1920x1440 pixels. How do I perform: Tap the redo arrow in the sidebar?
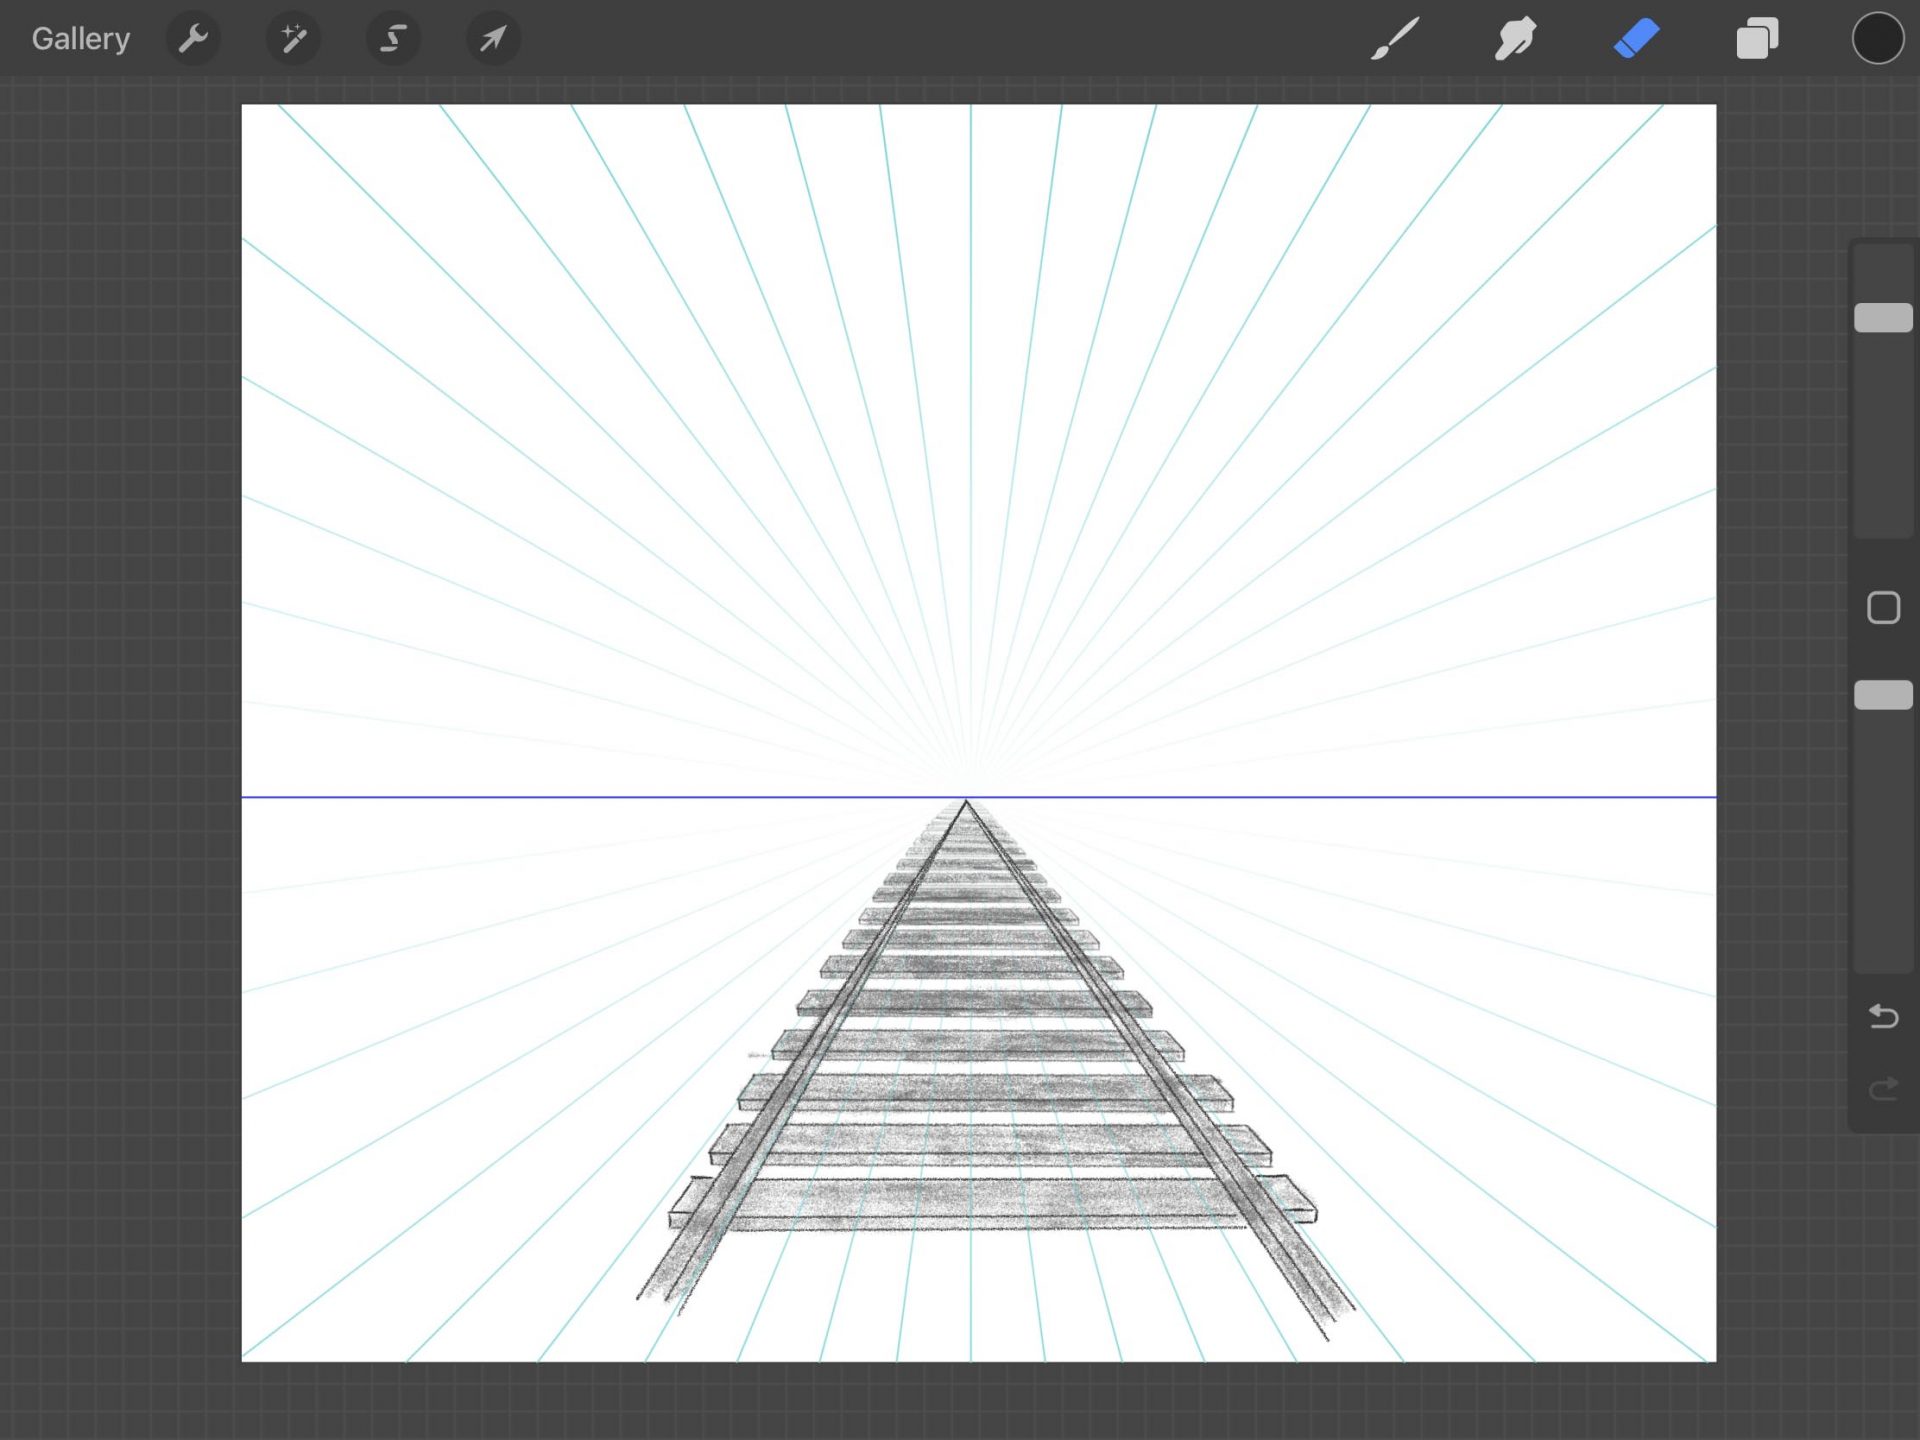pos(1884,1090)
